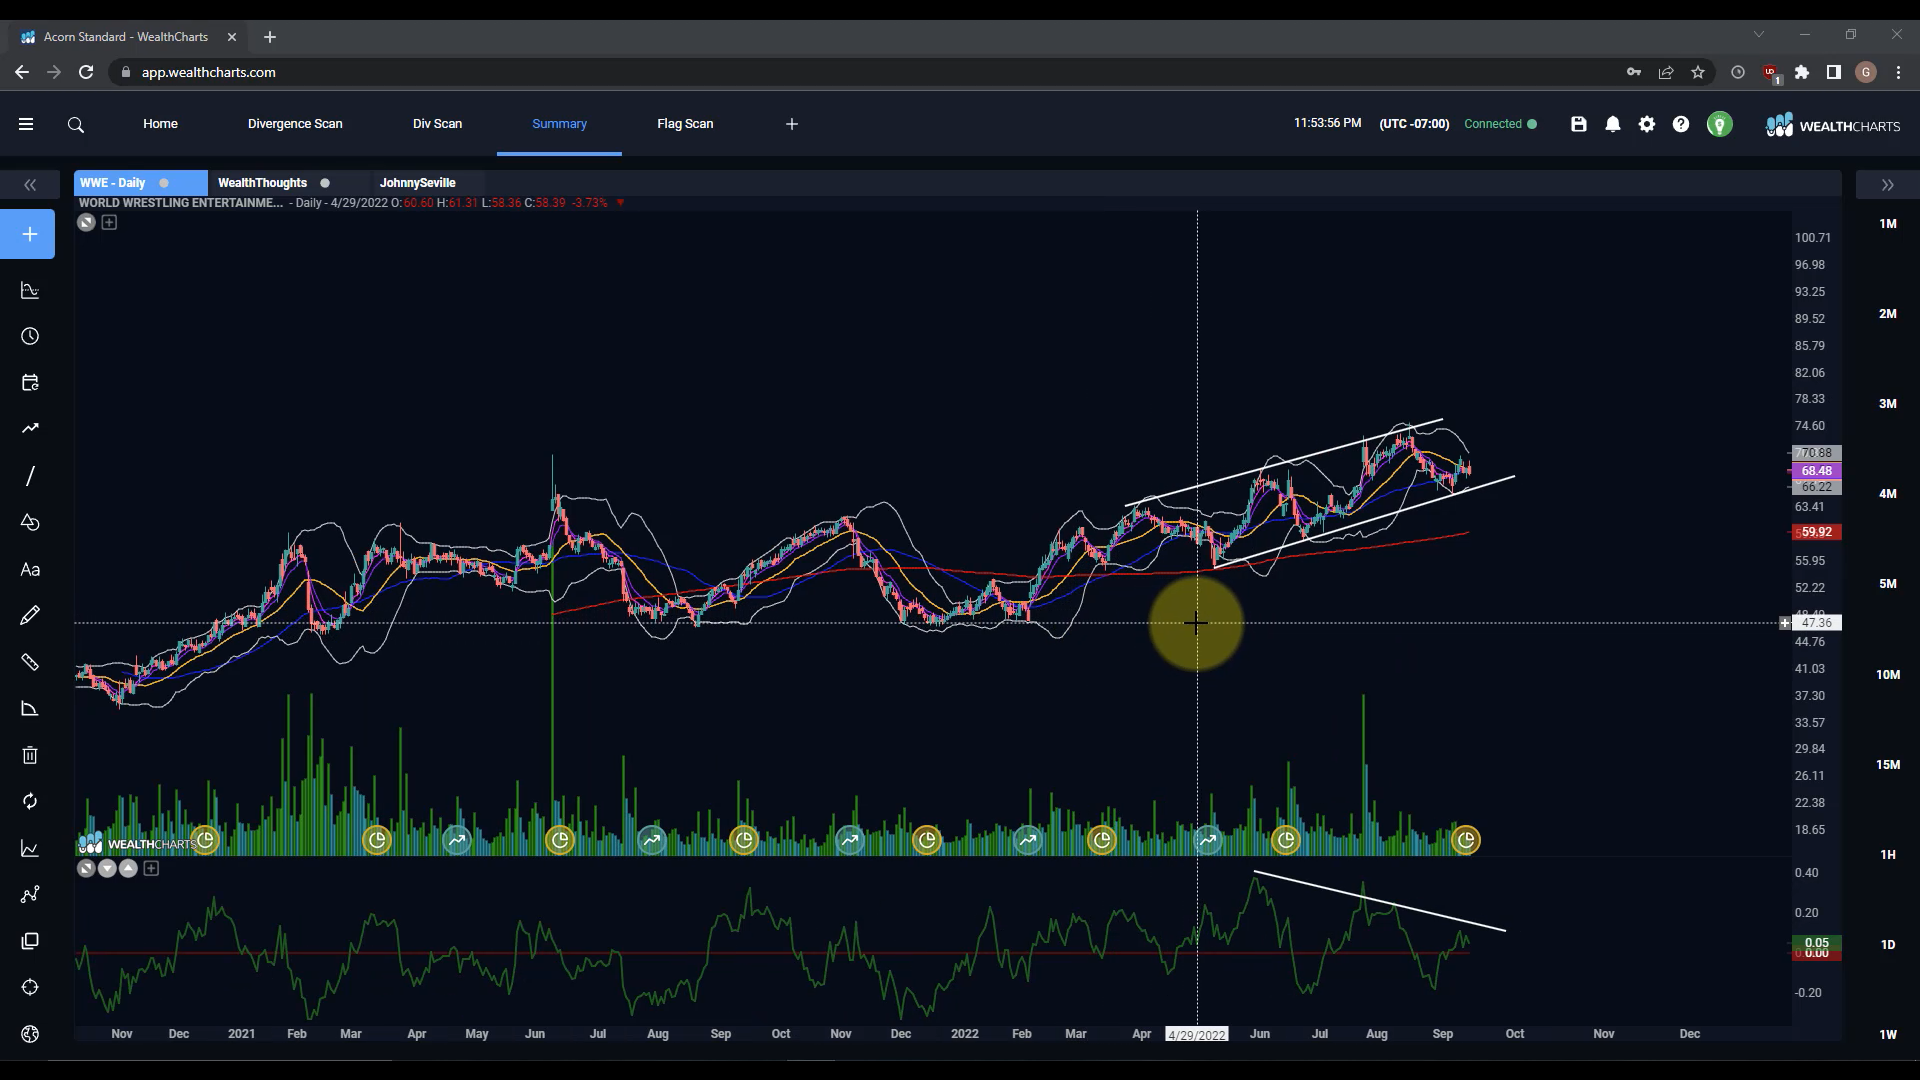The height and width of the screenshot is (1080, 1920).
Task: Open the line chart type icon
Action: pyautogui.click(x=30, y=848)
